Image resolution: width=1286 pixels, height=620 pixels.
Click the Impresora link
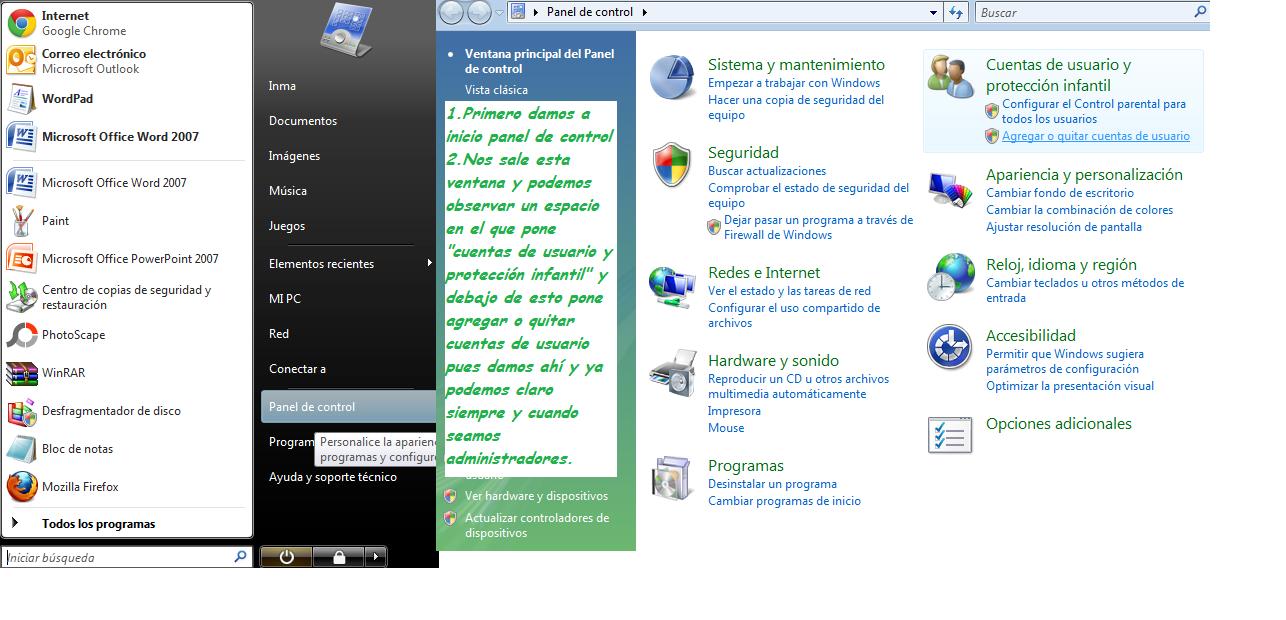pyautogui.click(x=734, y=411)
